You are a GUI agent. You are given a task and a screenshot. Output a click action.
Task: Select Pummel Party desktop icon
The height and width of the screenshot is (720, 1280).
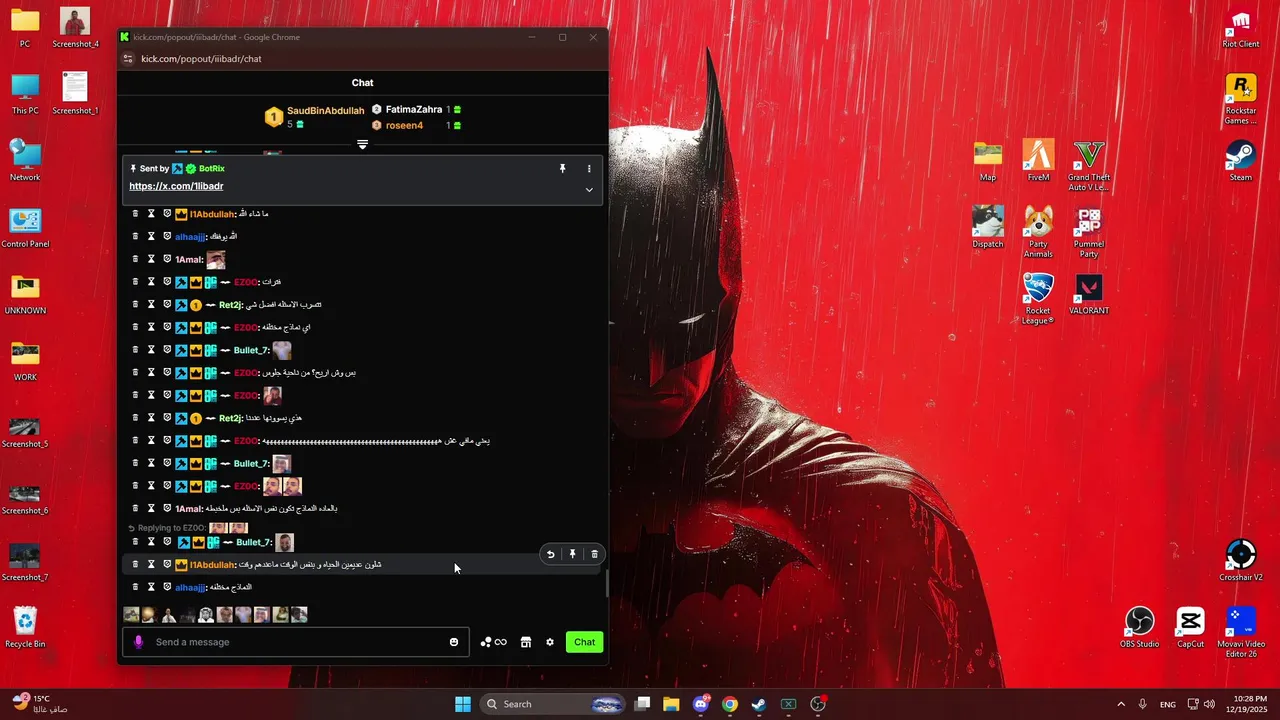click(x=1088, y=233)
